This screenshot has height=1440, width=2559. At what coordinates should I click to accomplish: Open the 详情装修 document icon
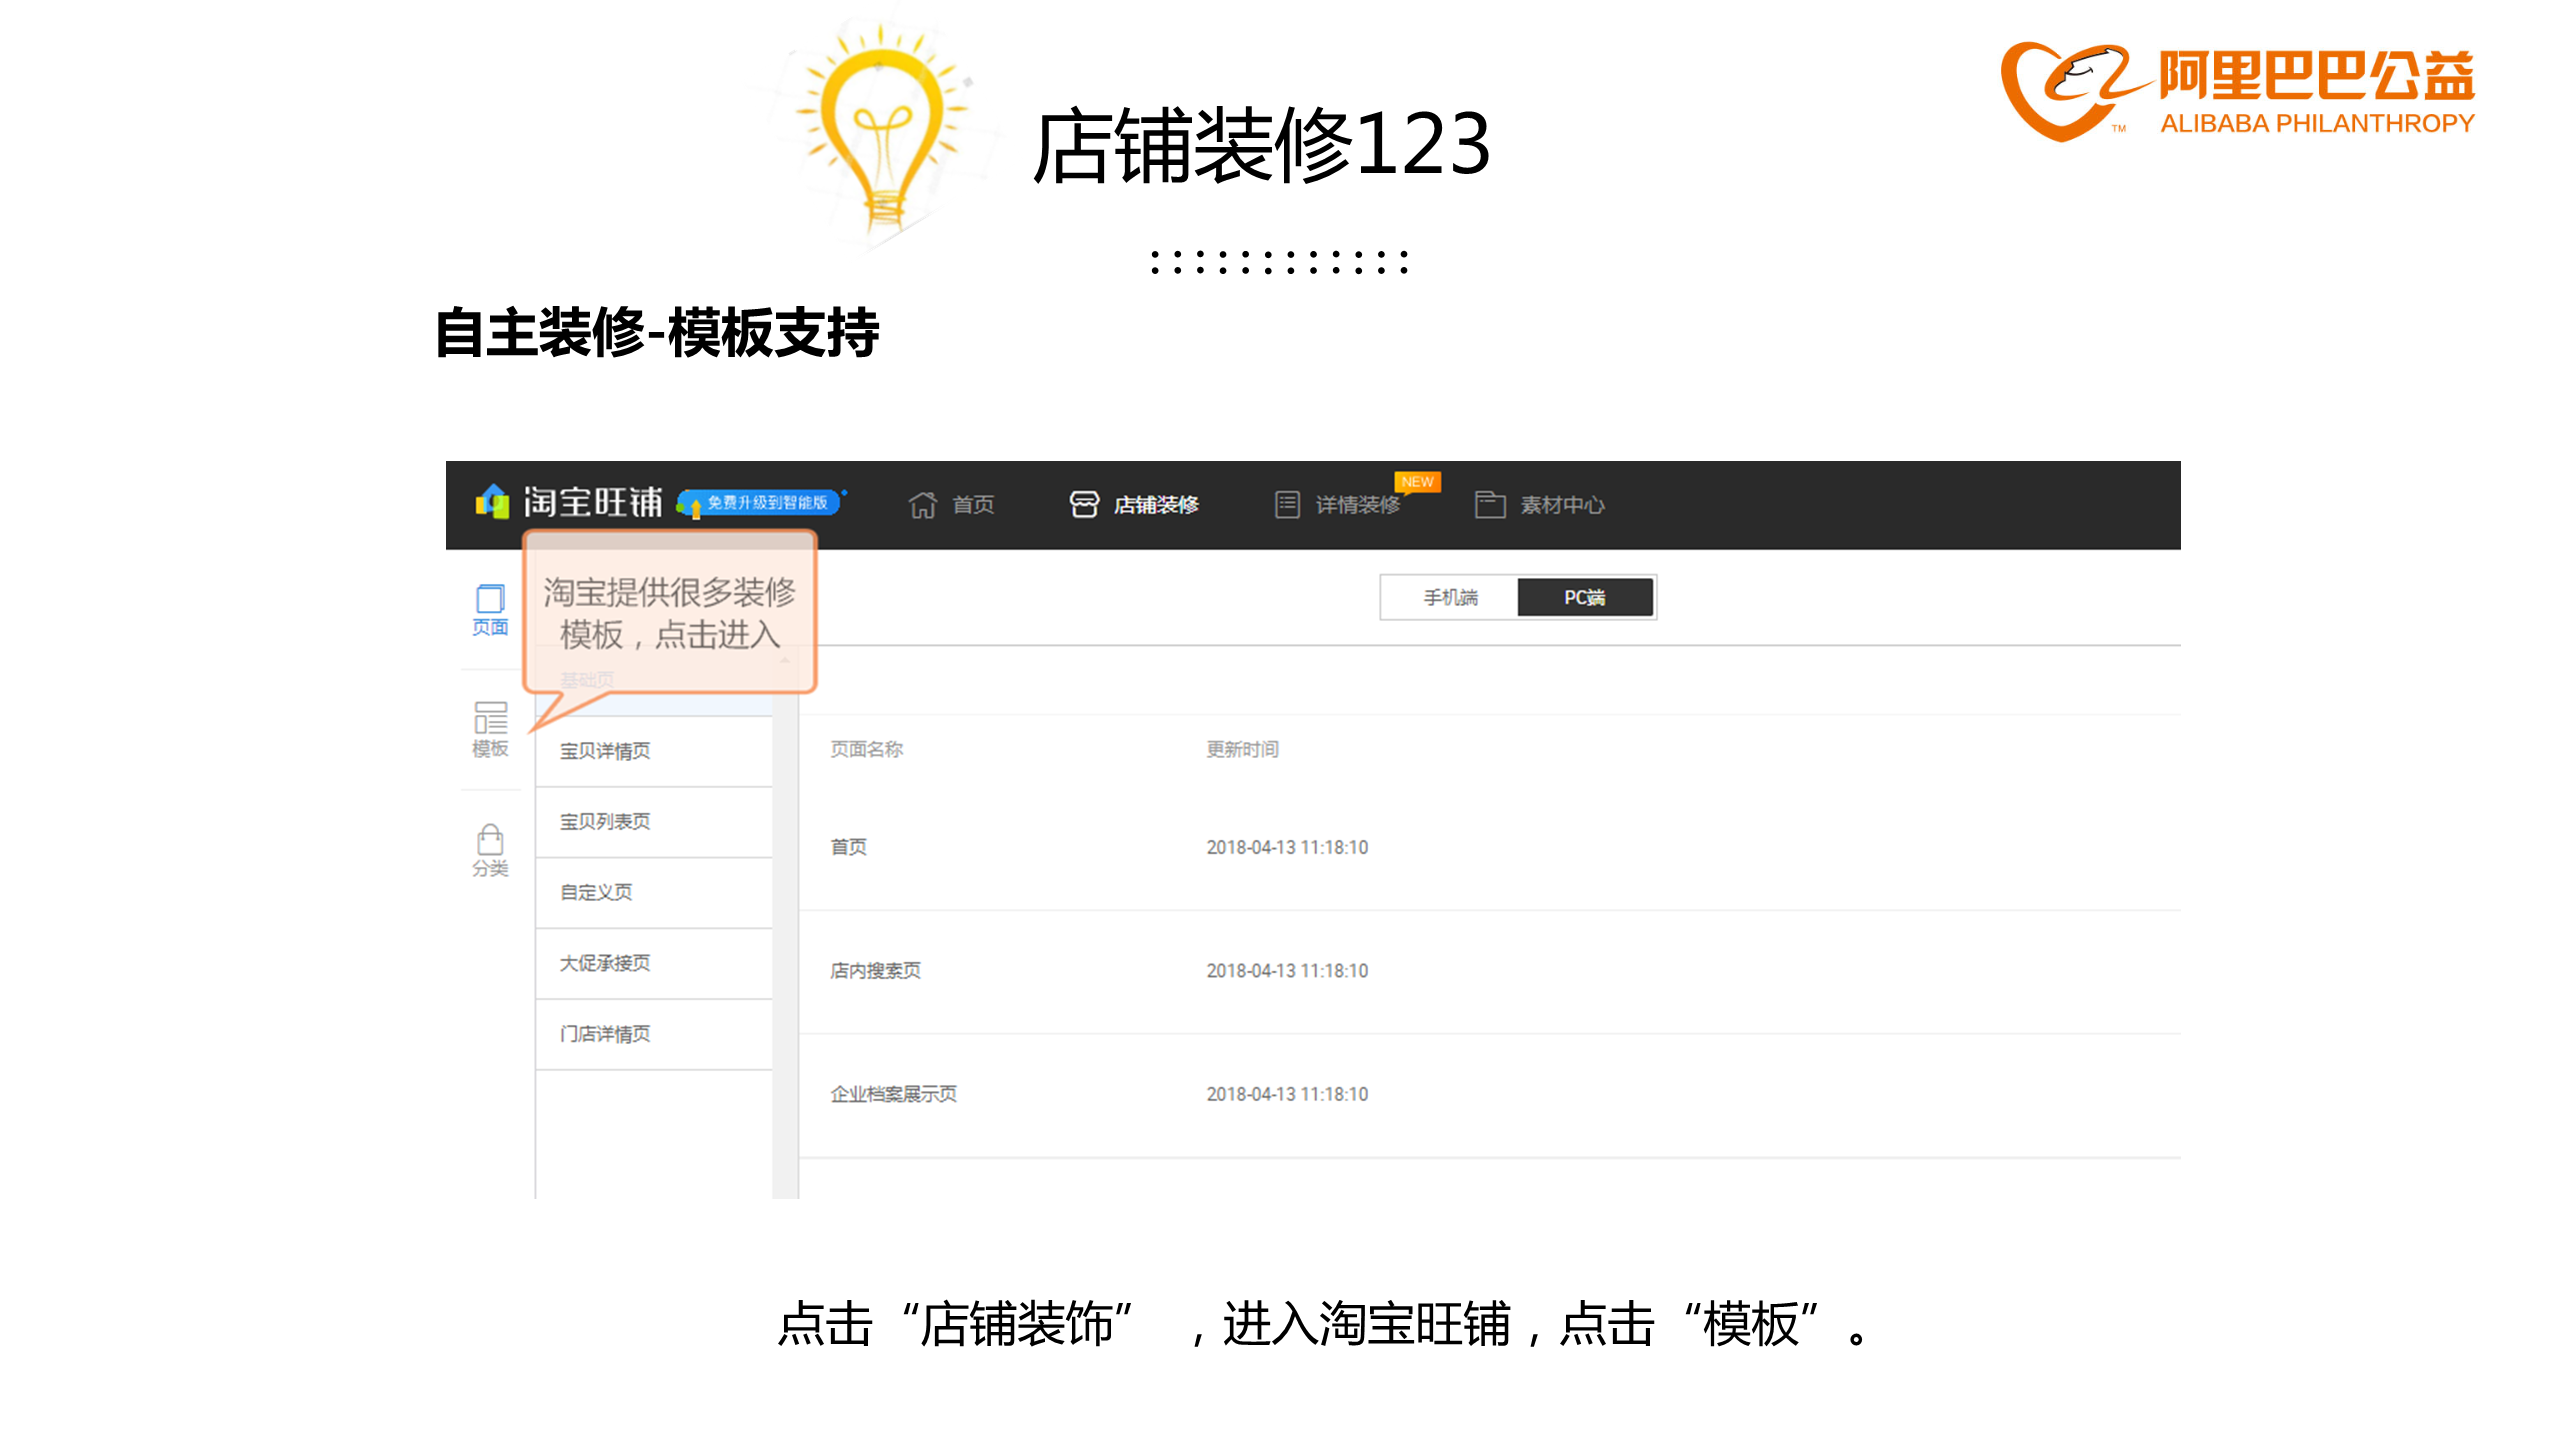click(1287, 505)
